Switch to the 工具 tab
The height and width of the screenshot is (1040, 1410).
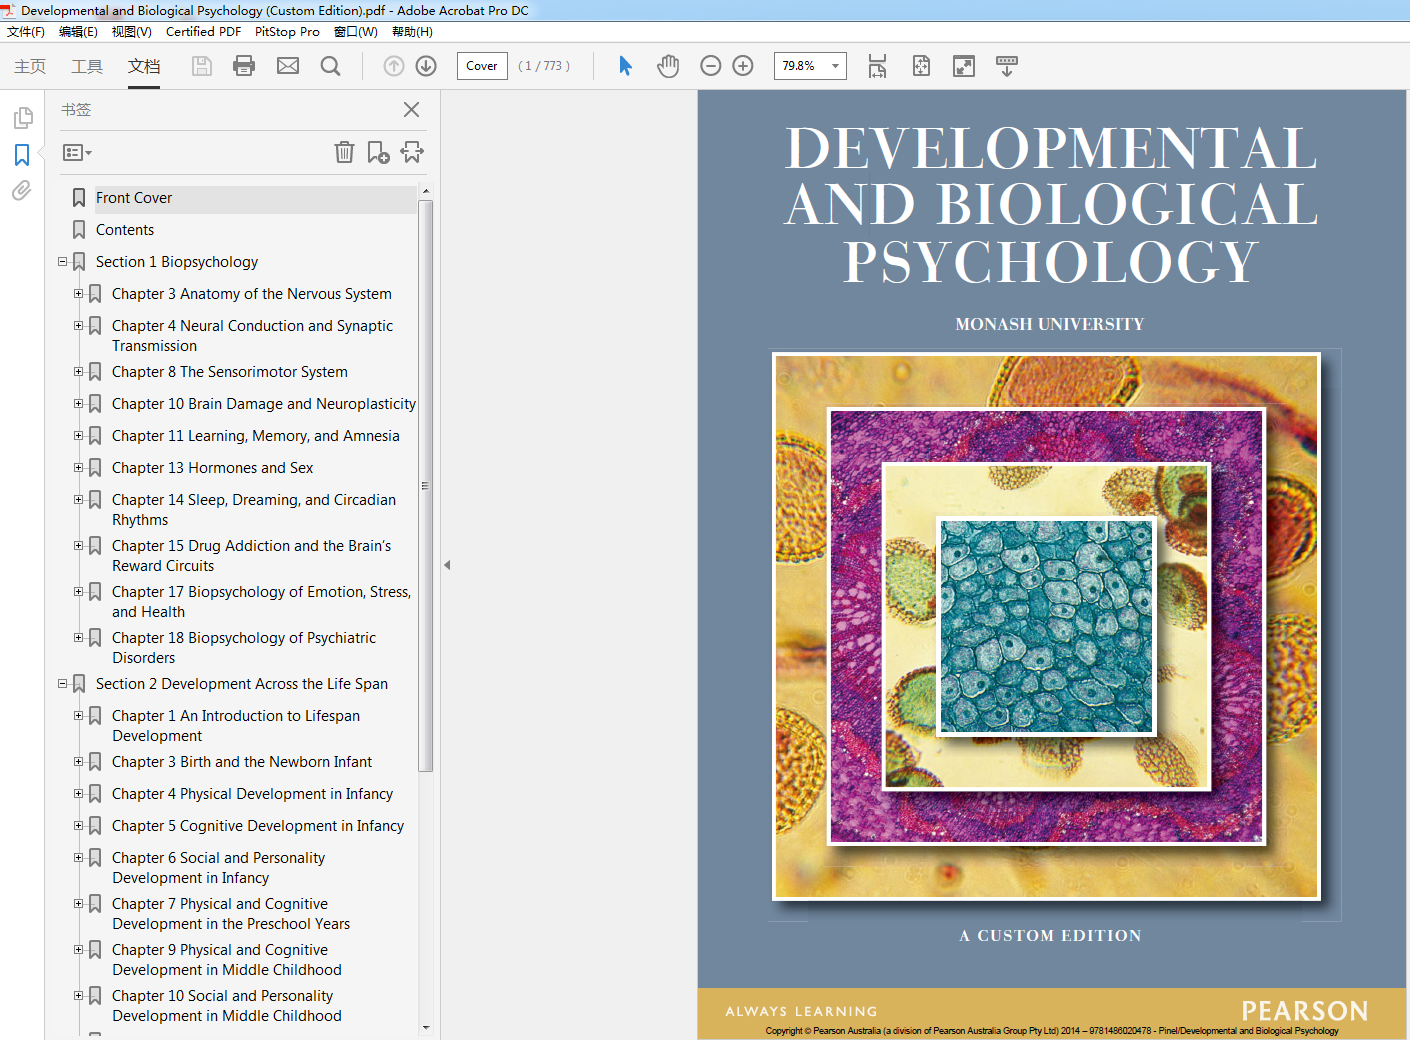tap(87, 66)
